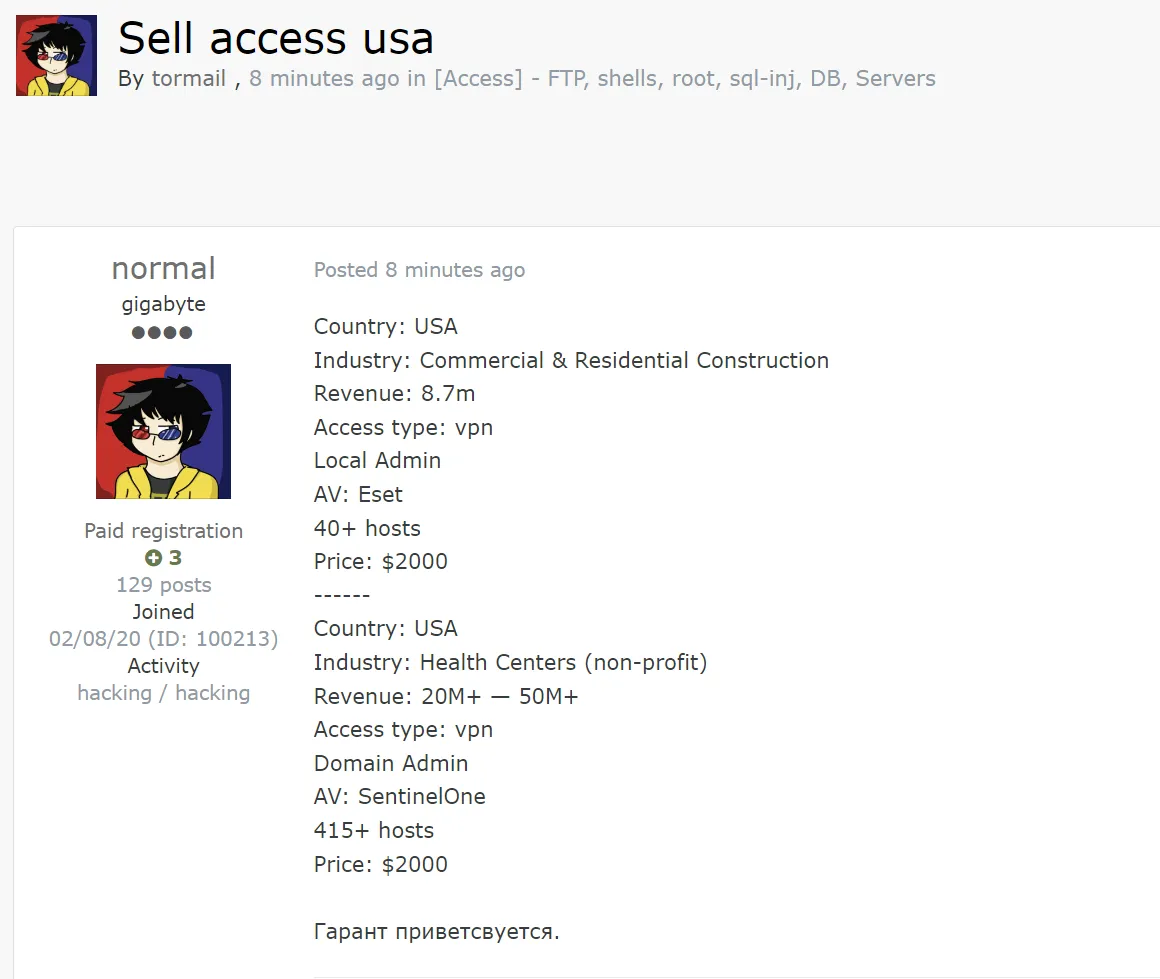Image resolution: width=1160 pixels, height=979 pixels.
Task: Click the four rank dots under gigabyte
Action: (163, 332)
